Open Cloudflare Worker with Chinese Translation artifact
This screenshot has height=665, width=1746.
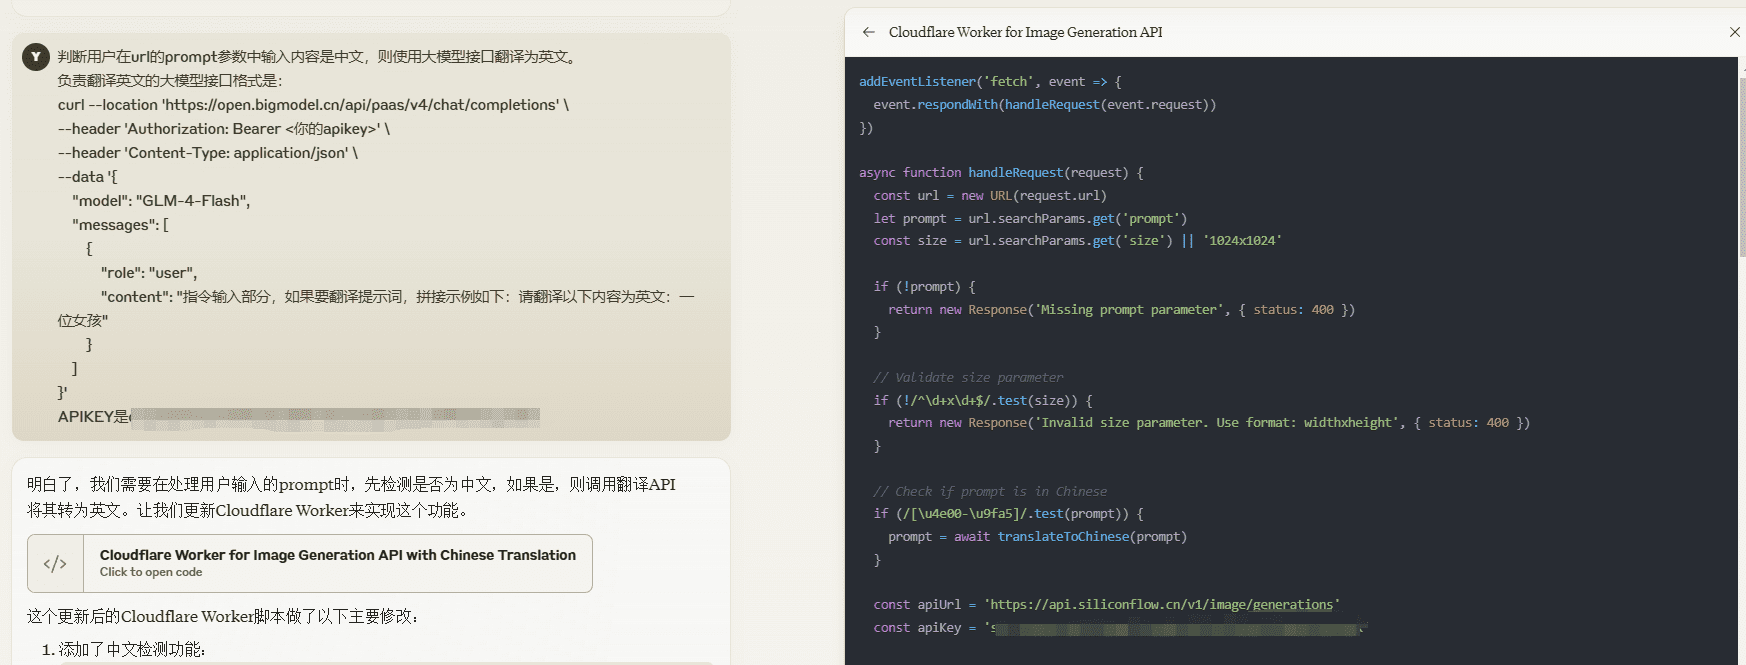[310, 563]
